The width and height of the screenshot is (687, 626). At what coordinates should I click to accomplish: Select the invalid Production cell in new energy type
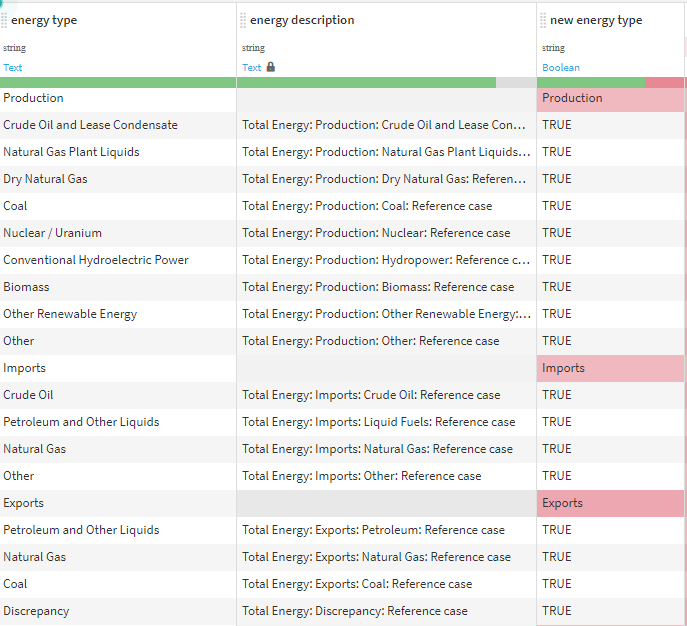pyautogui.click(x=610, y=98)
